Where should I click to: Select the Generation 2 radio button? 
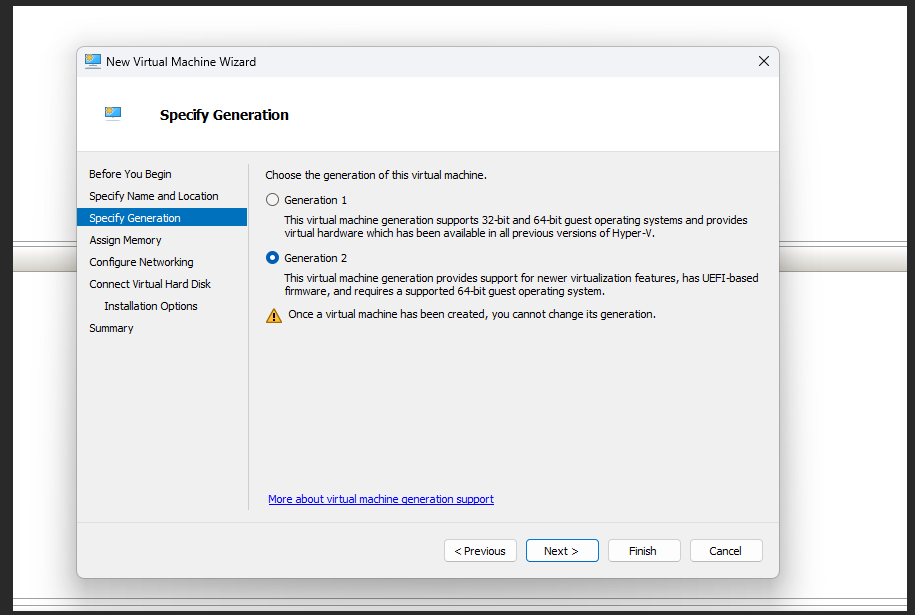(273, 258)
